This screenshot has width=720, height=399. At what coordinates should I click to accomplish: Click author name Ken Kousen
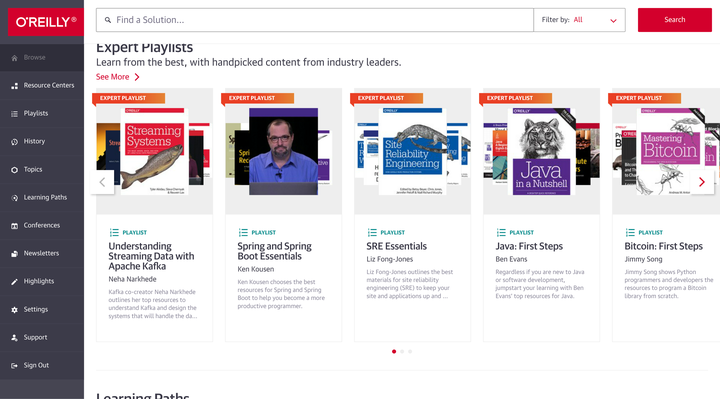pyautogui.click(x=256, y=269)
